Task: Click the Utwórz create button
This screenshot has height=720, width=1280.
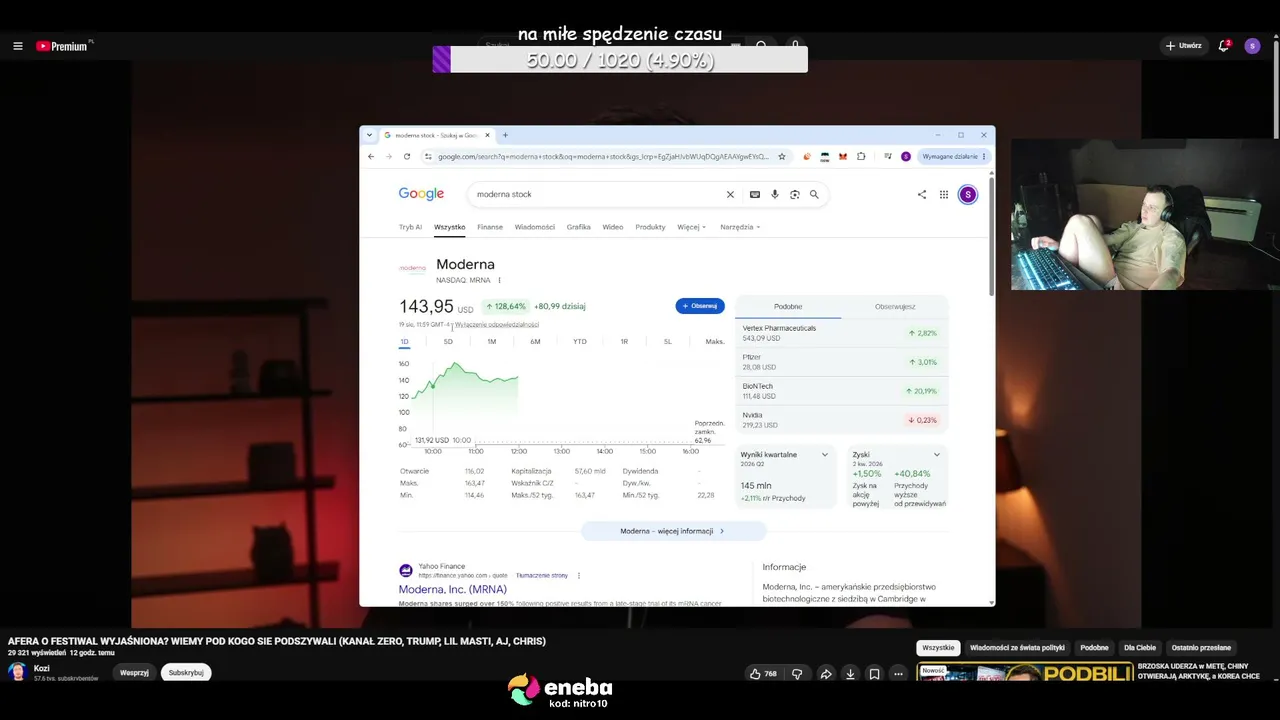Action: (x=1183, y=46)
